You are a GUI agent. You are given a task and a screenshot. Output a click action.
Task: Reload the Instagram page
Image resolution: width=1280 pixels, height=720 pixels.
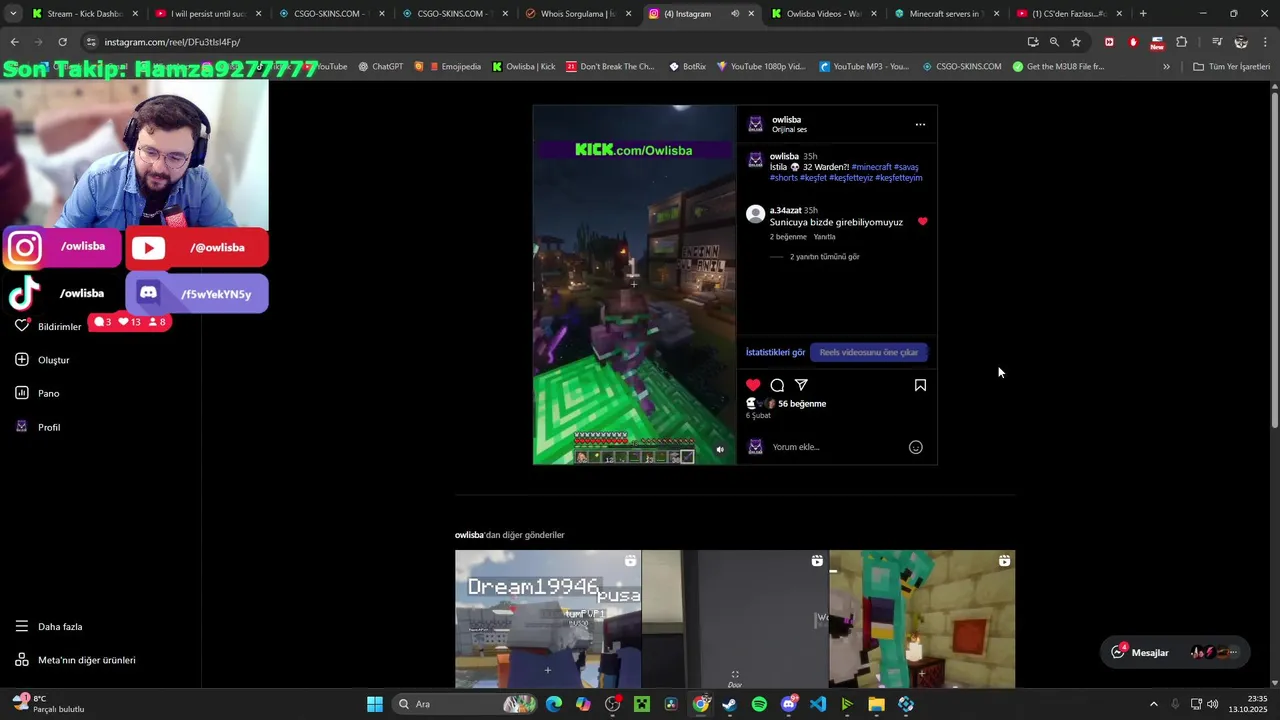click(x=62, y=42)
